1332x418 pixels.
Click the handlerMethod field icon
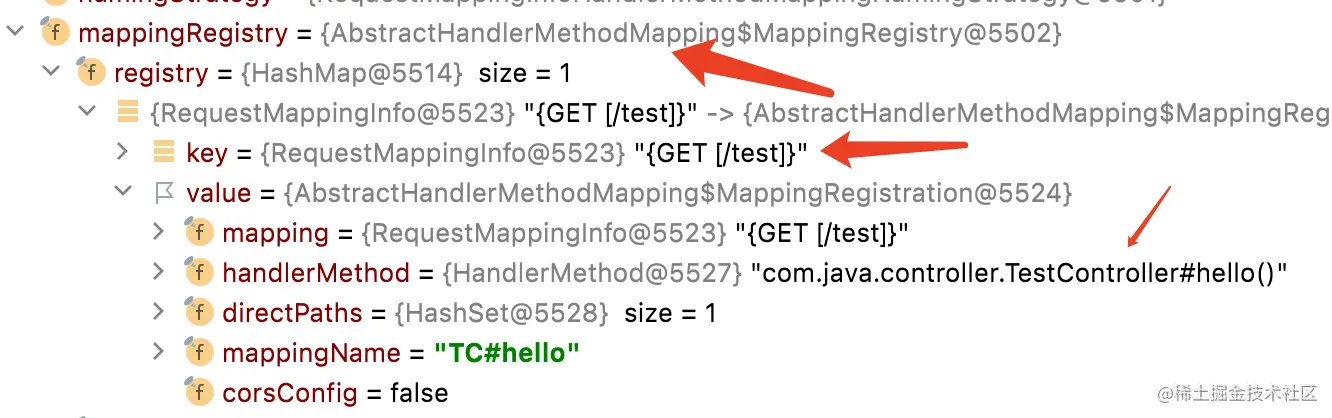pos(200,273)
